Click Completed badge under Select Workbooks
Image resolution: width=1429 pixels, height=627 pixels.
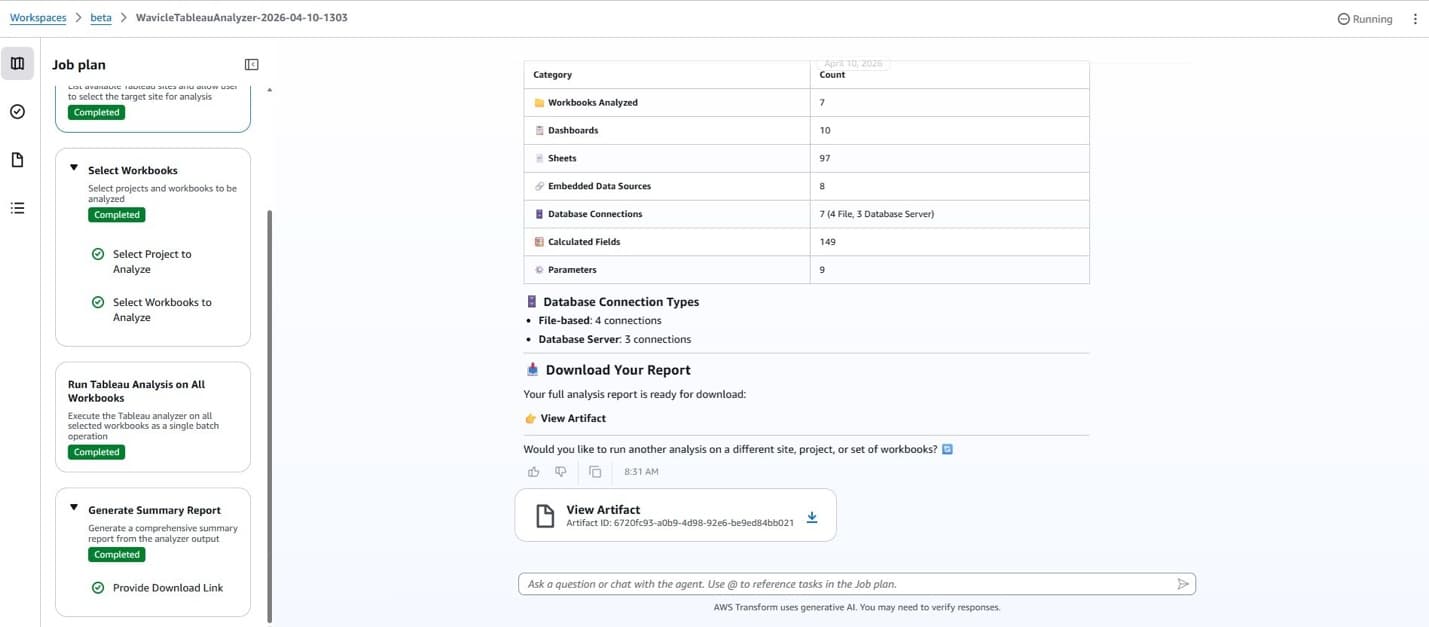[x=117, y=215]
